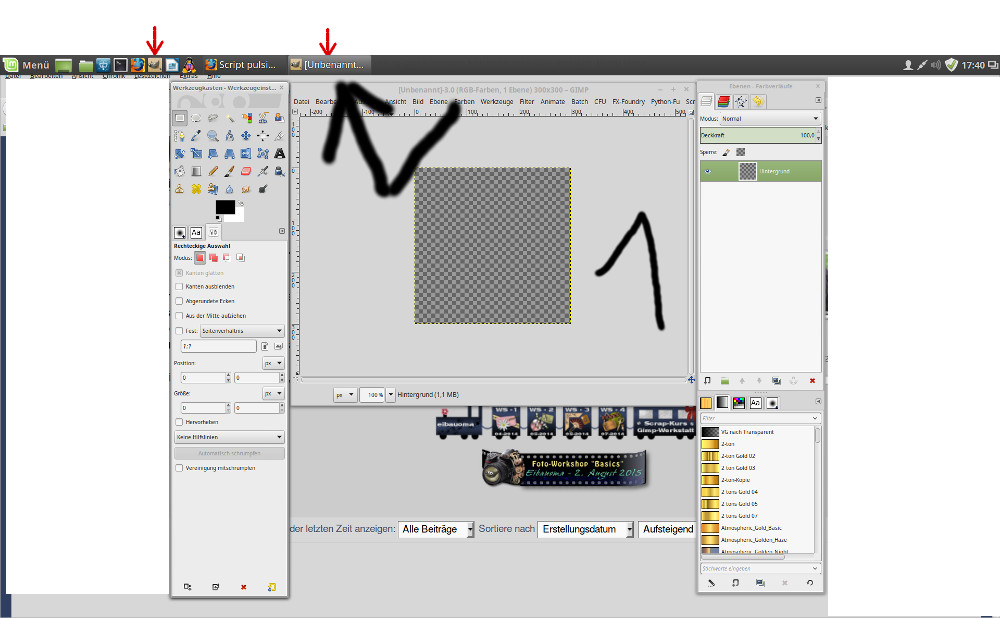The width and height of the screenshot is (1000, 618).
Task: Select the Ellipse Select tool
Action: pyautogui.click(x=196, y=118)
